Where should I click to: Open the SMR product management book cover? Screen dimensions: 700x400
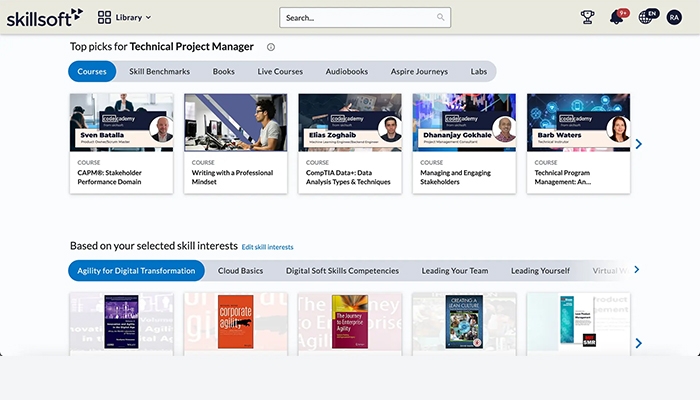click(x=579, y=321)
